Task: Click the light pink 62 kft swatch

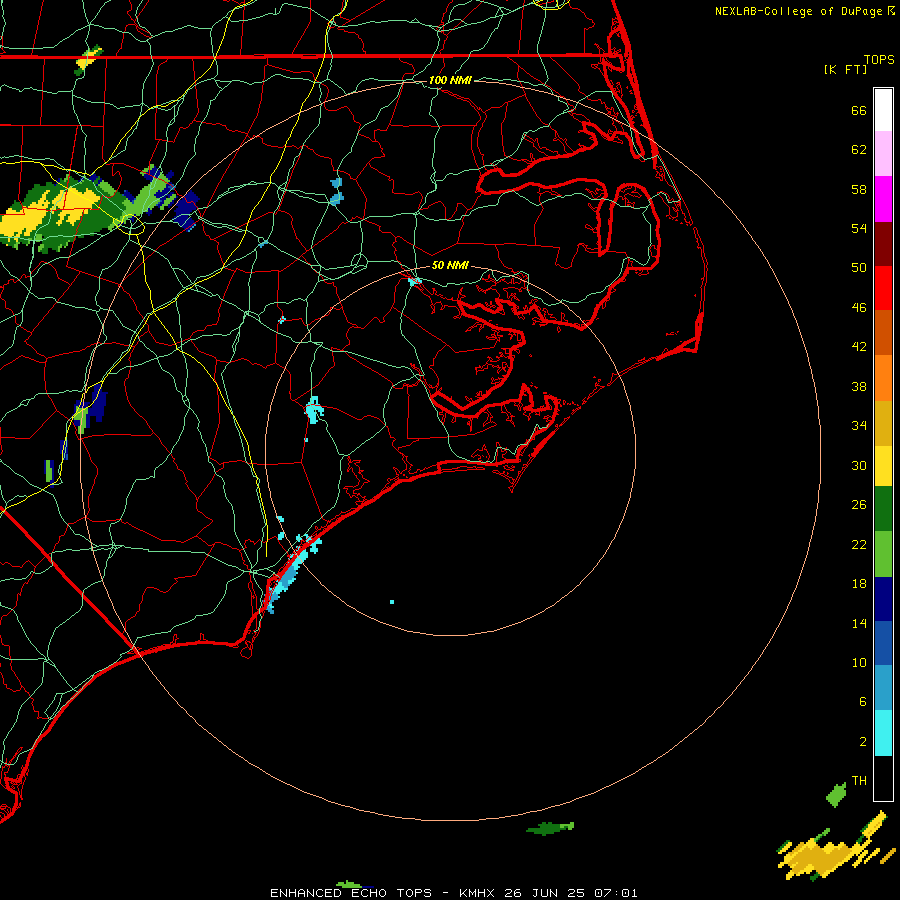Action: (883, 154)
